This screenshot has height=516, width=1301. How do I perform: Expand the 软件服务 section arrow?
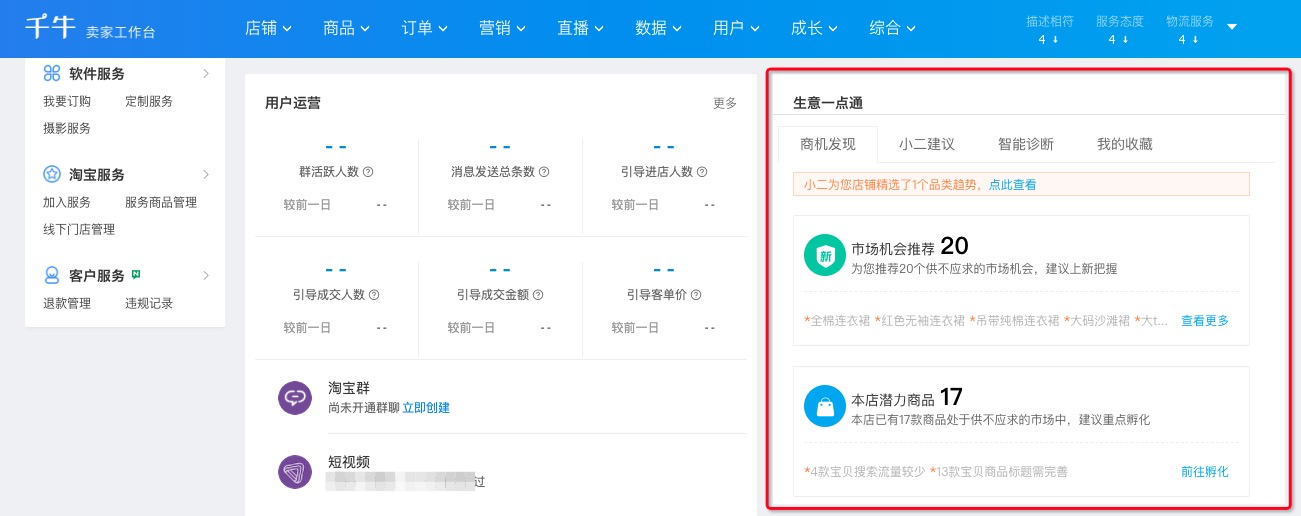pos(206,74)
